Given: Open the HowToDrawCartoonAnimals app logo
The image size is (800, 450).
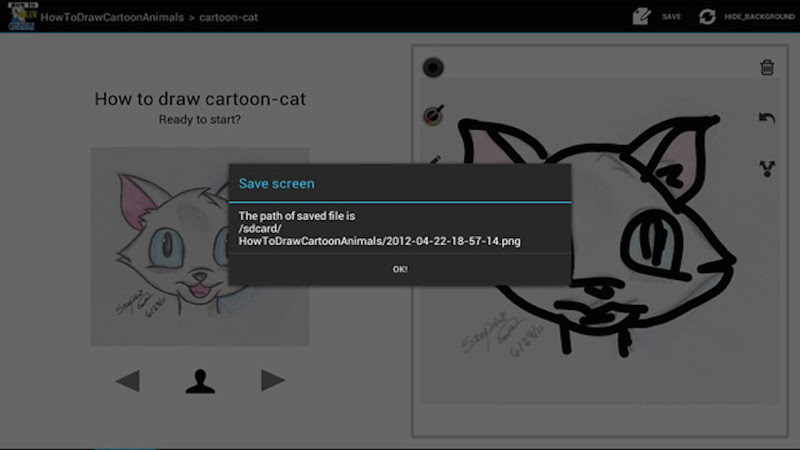Looking at the screenshot, I should pos(22,16).
